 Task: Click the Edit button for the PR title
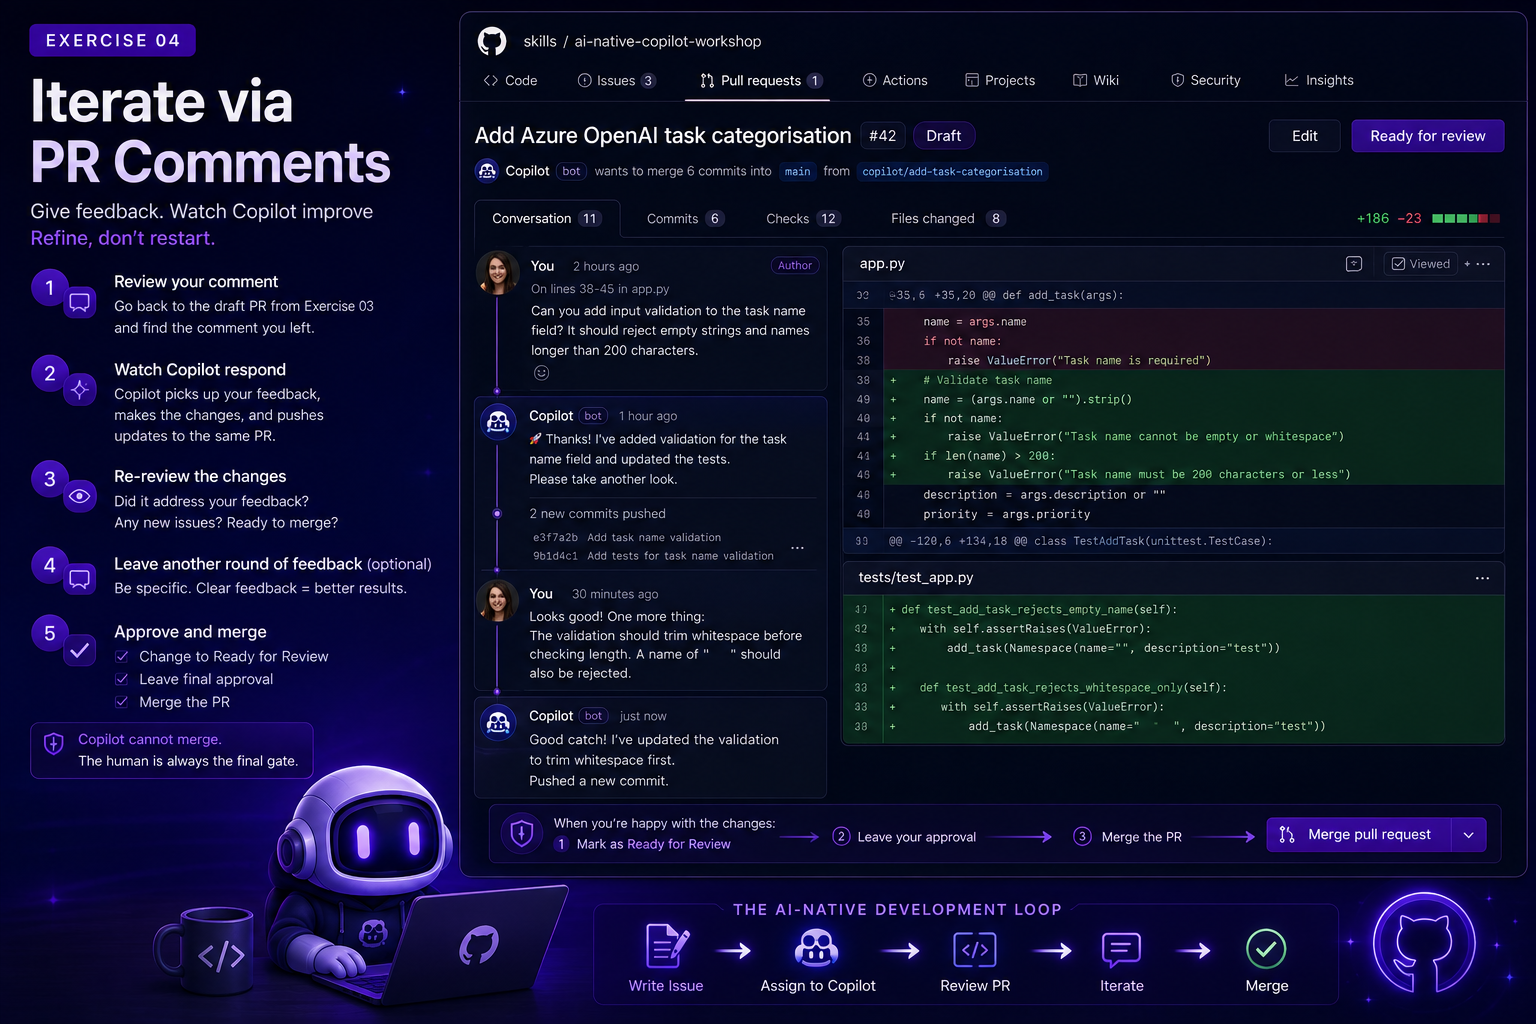[x=1304, y=136]
